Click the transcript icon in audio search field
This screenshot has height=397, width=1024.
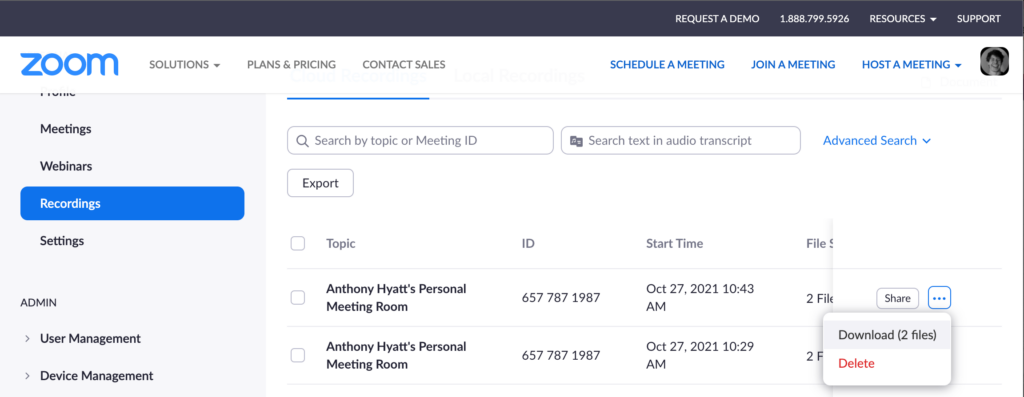(576, 140)
